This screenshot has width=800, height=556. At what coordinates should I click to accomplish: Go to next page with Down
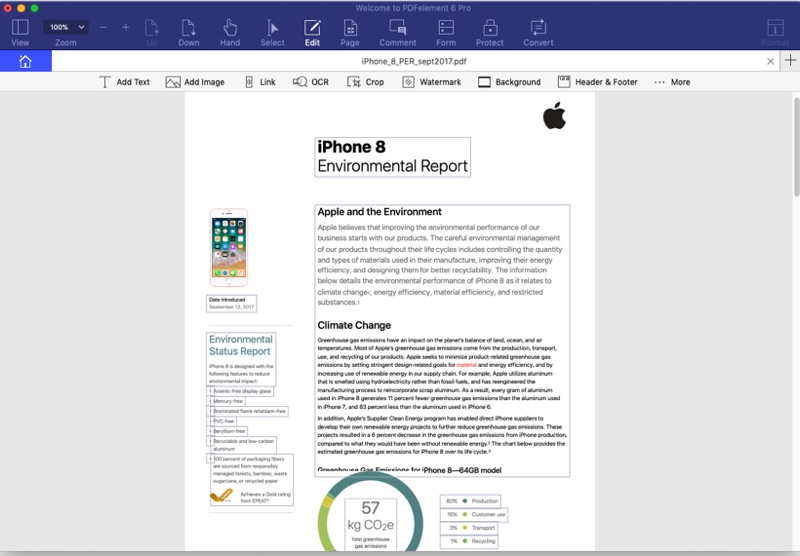tap(189, 33)
